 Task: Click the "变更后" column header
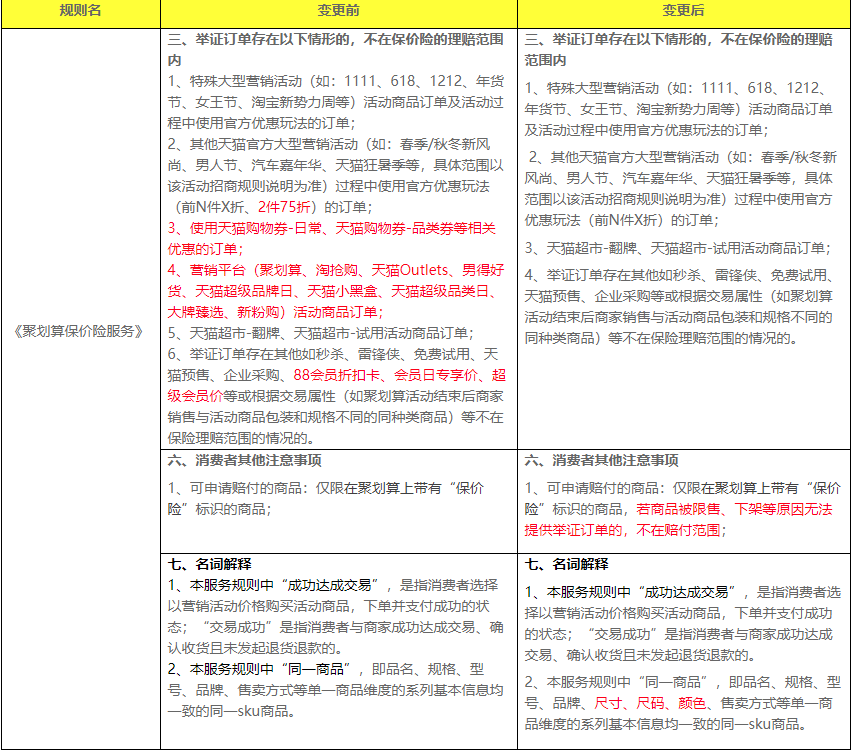(x=684, y=11)
